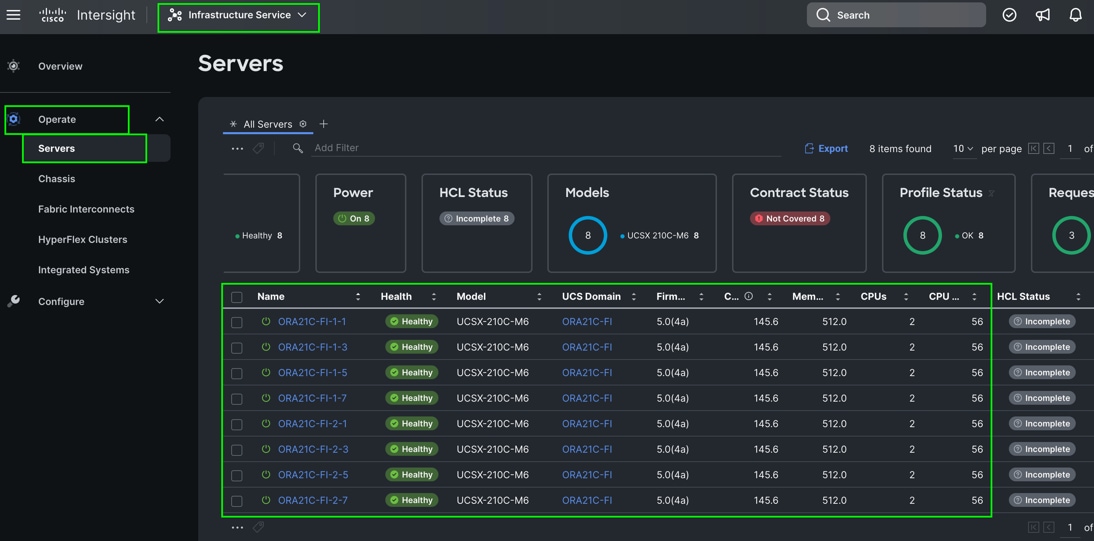Click the HCL Status Incomplete 8 badge
Screen dimensions: 1094x541
(x=477, y=218)
